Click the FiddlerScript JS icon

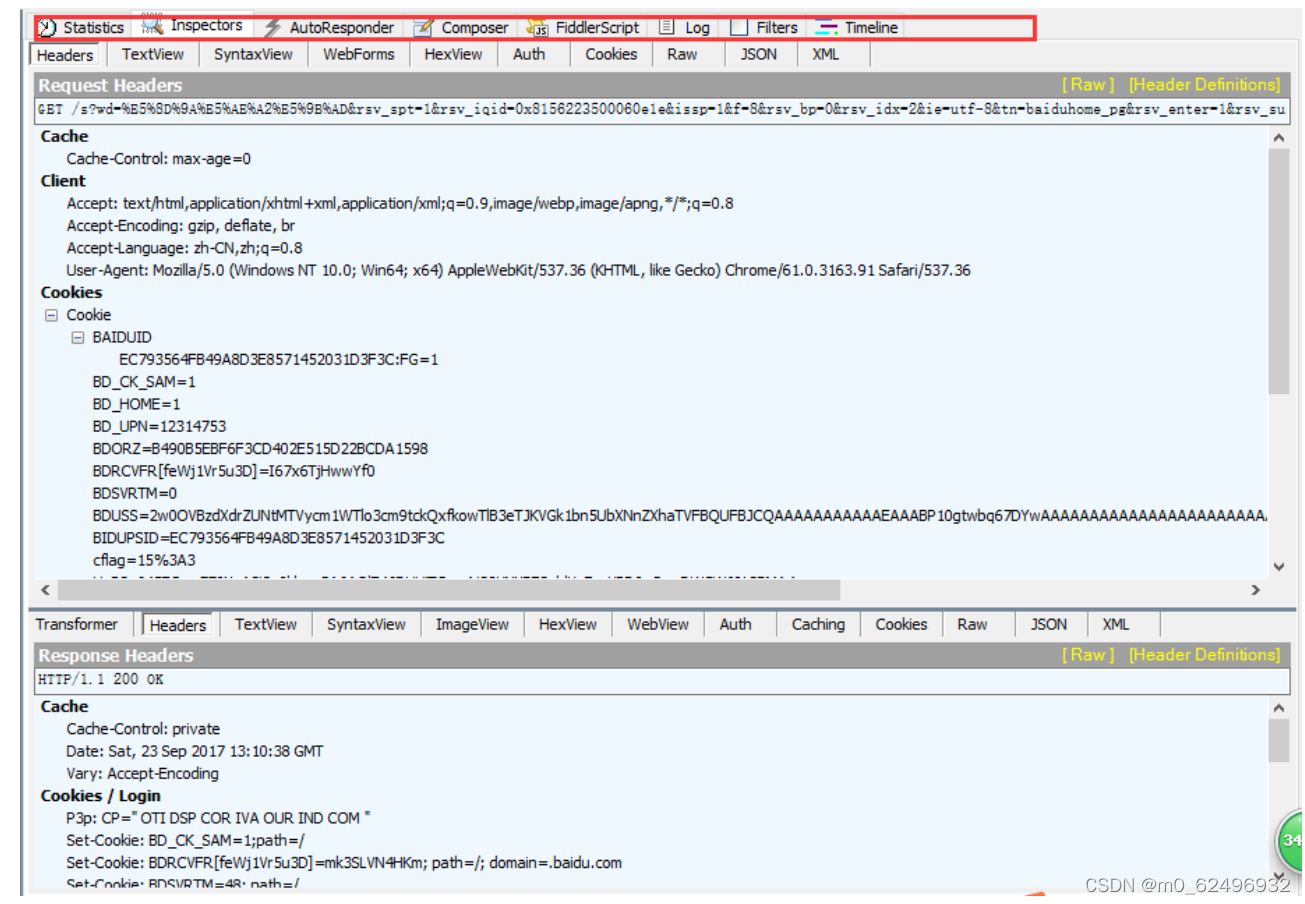pos(538,28)
